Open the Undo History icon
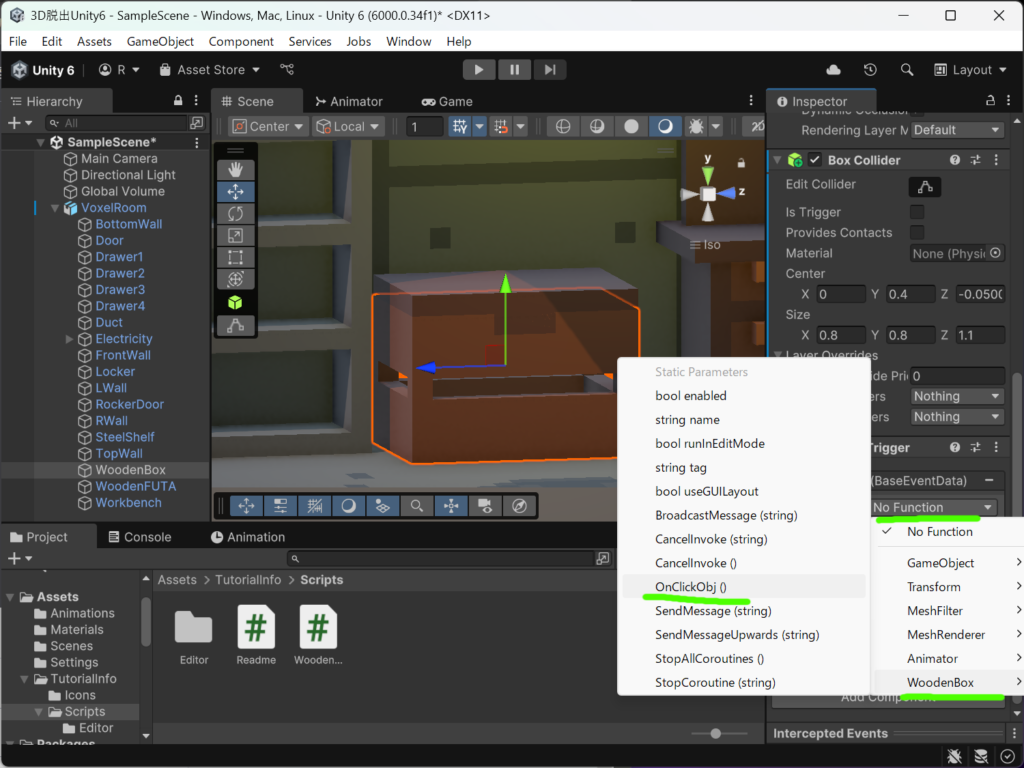The height and width of the screenshot is (768, 1024). point(870,70)
